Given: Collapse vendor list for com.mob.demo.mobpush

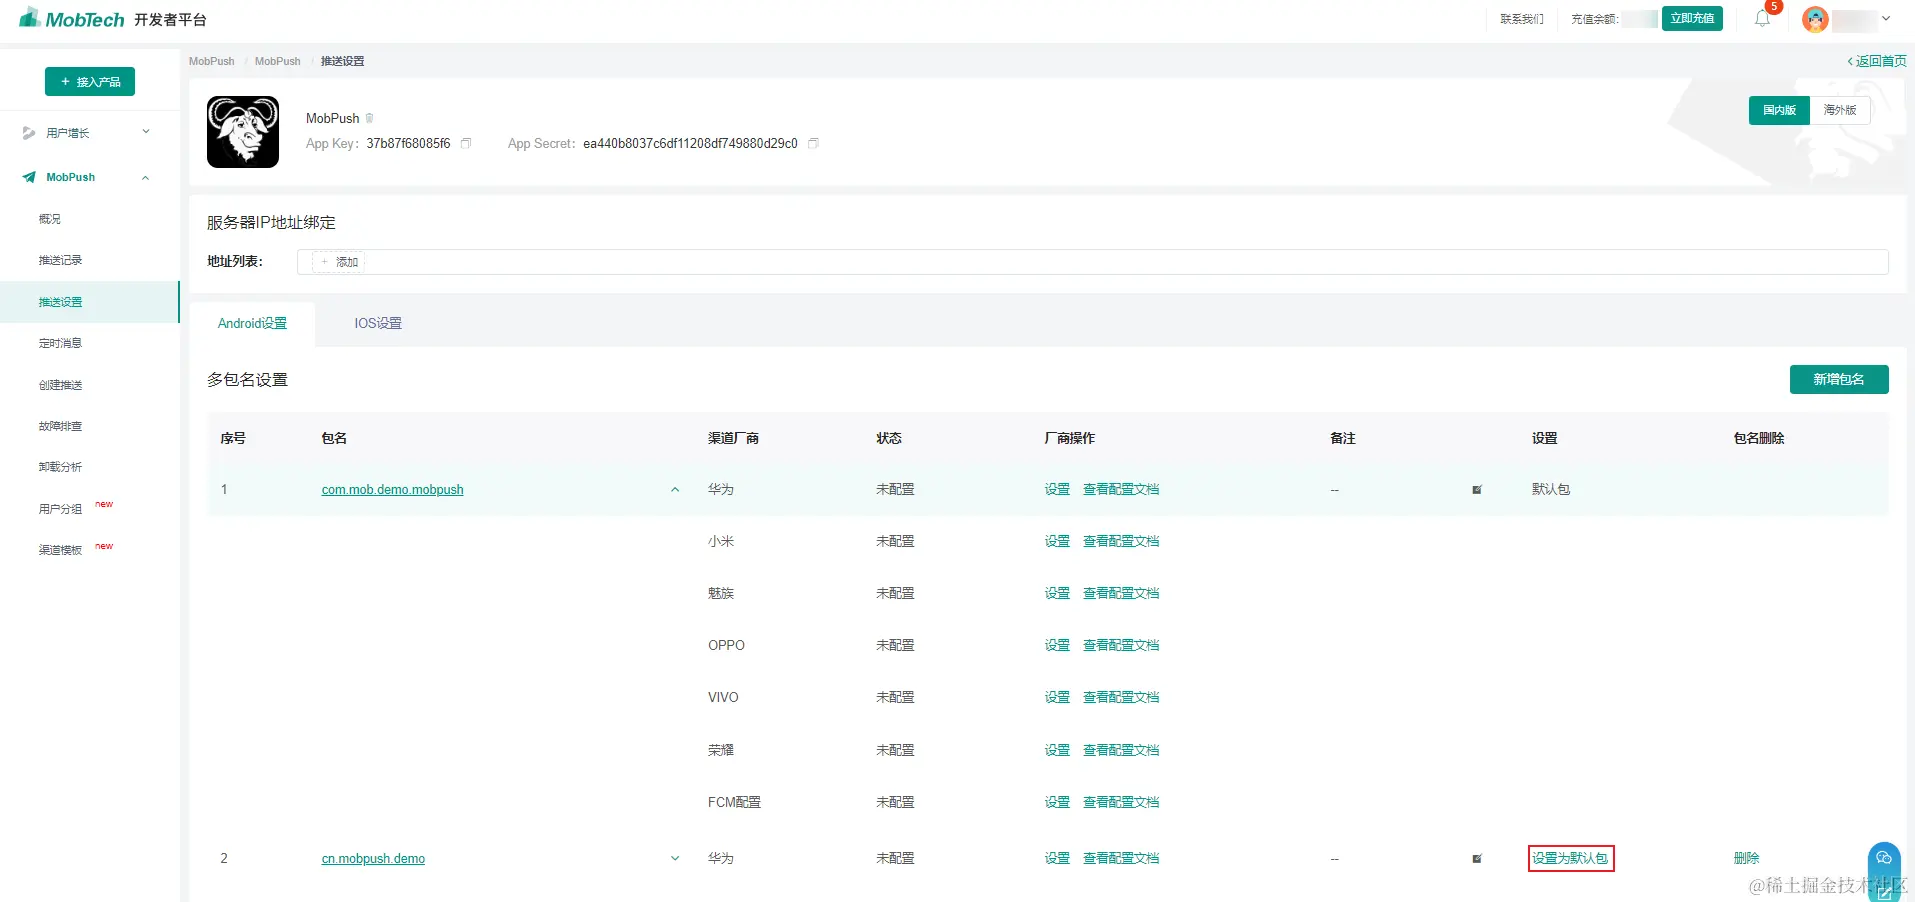Looking at the screenshot, I should [x=675, y=490].
